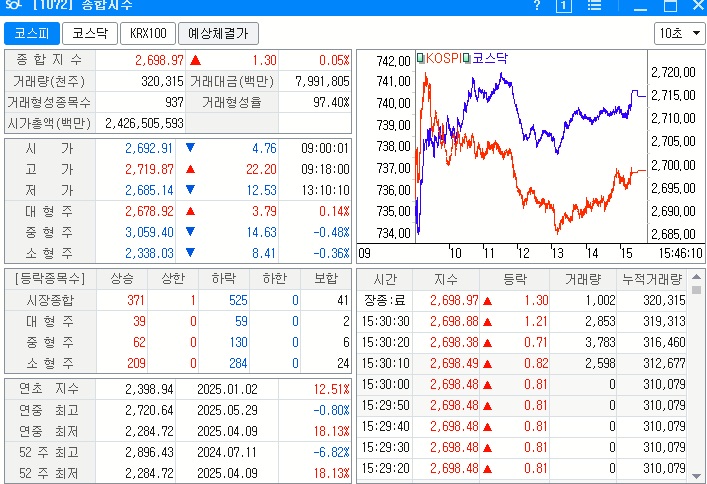Click 52주 최고 value 2,896.43
The height and width of the screenshot is (484, 707).
click(149, 452)
